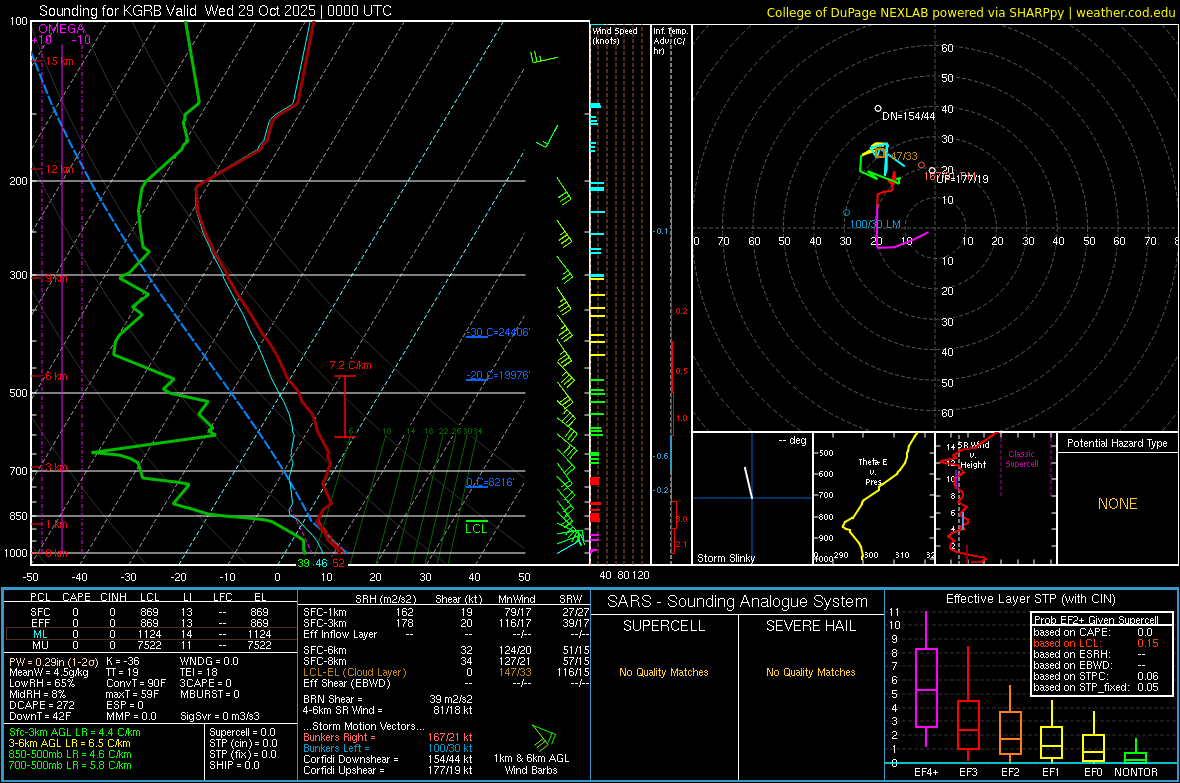Click the PW = 0.29in value
This screenshot has width=1180, height=783.
point(53,661)
